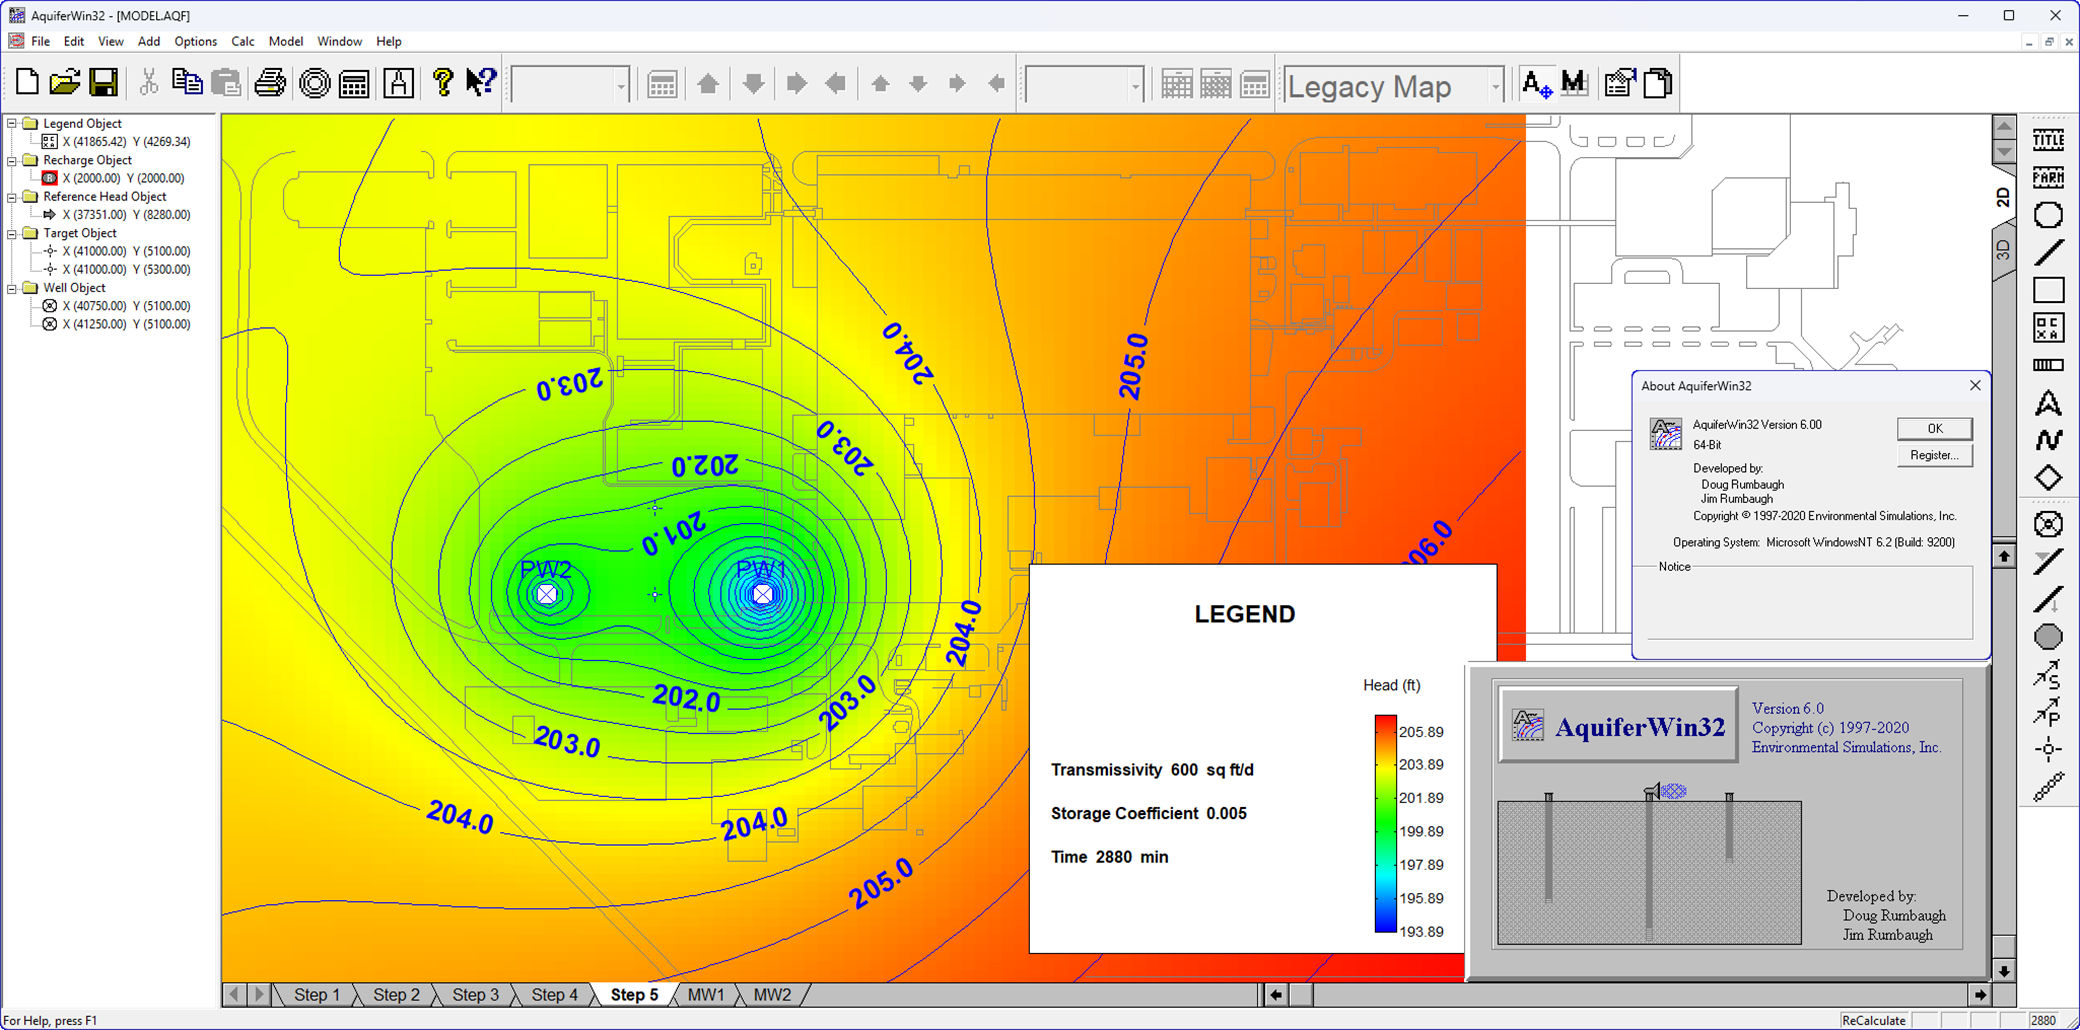Select the streamline S particle tool

pos(2048,675)
